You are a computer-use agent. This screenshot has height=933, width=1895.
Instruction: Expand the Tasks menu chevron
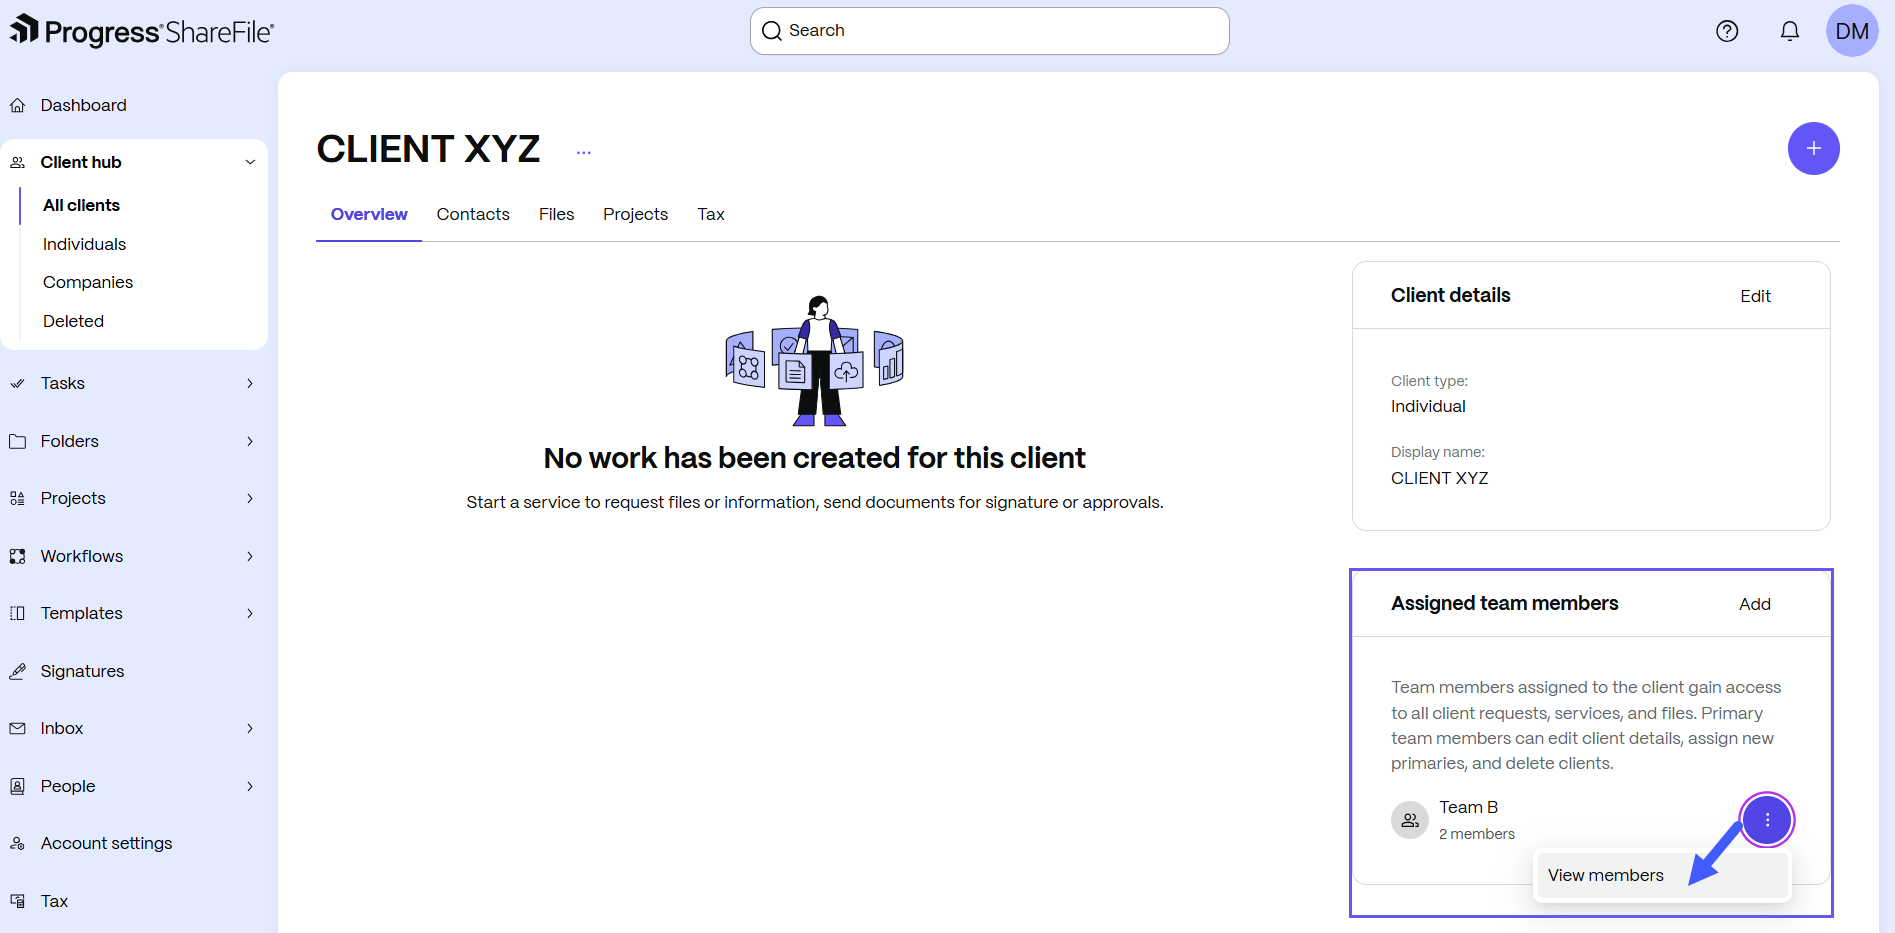[250, 383]
